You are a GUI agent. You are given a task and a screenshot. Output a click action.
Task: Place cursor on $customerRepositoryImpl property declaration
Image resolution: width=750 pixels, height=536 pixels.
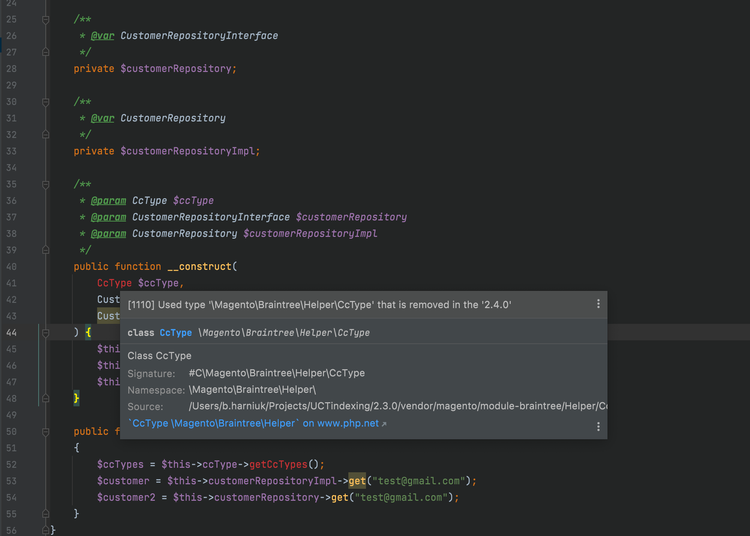tap(189, 151)
